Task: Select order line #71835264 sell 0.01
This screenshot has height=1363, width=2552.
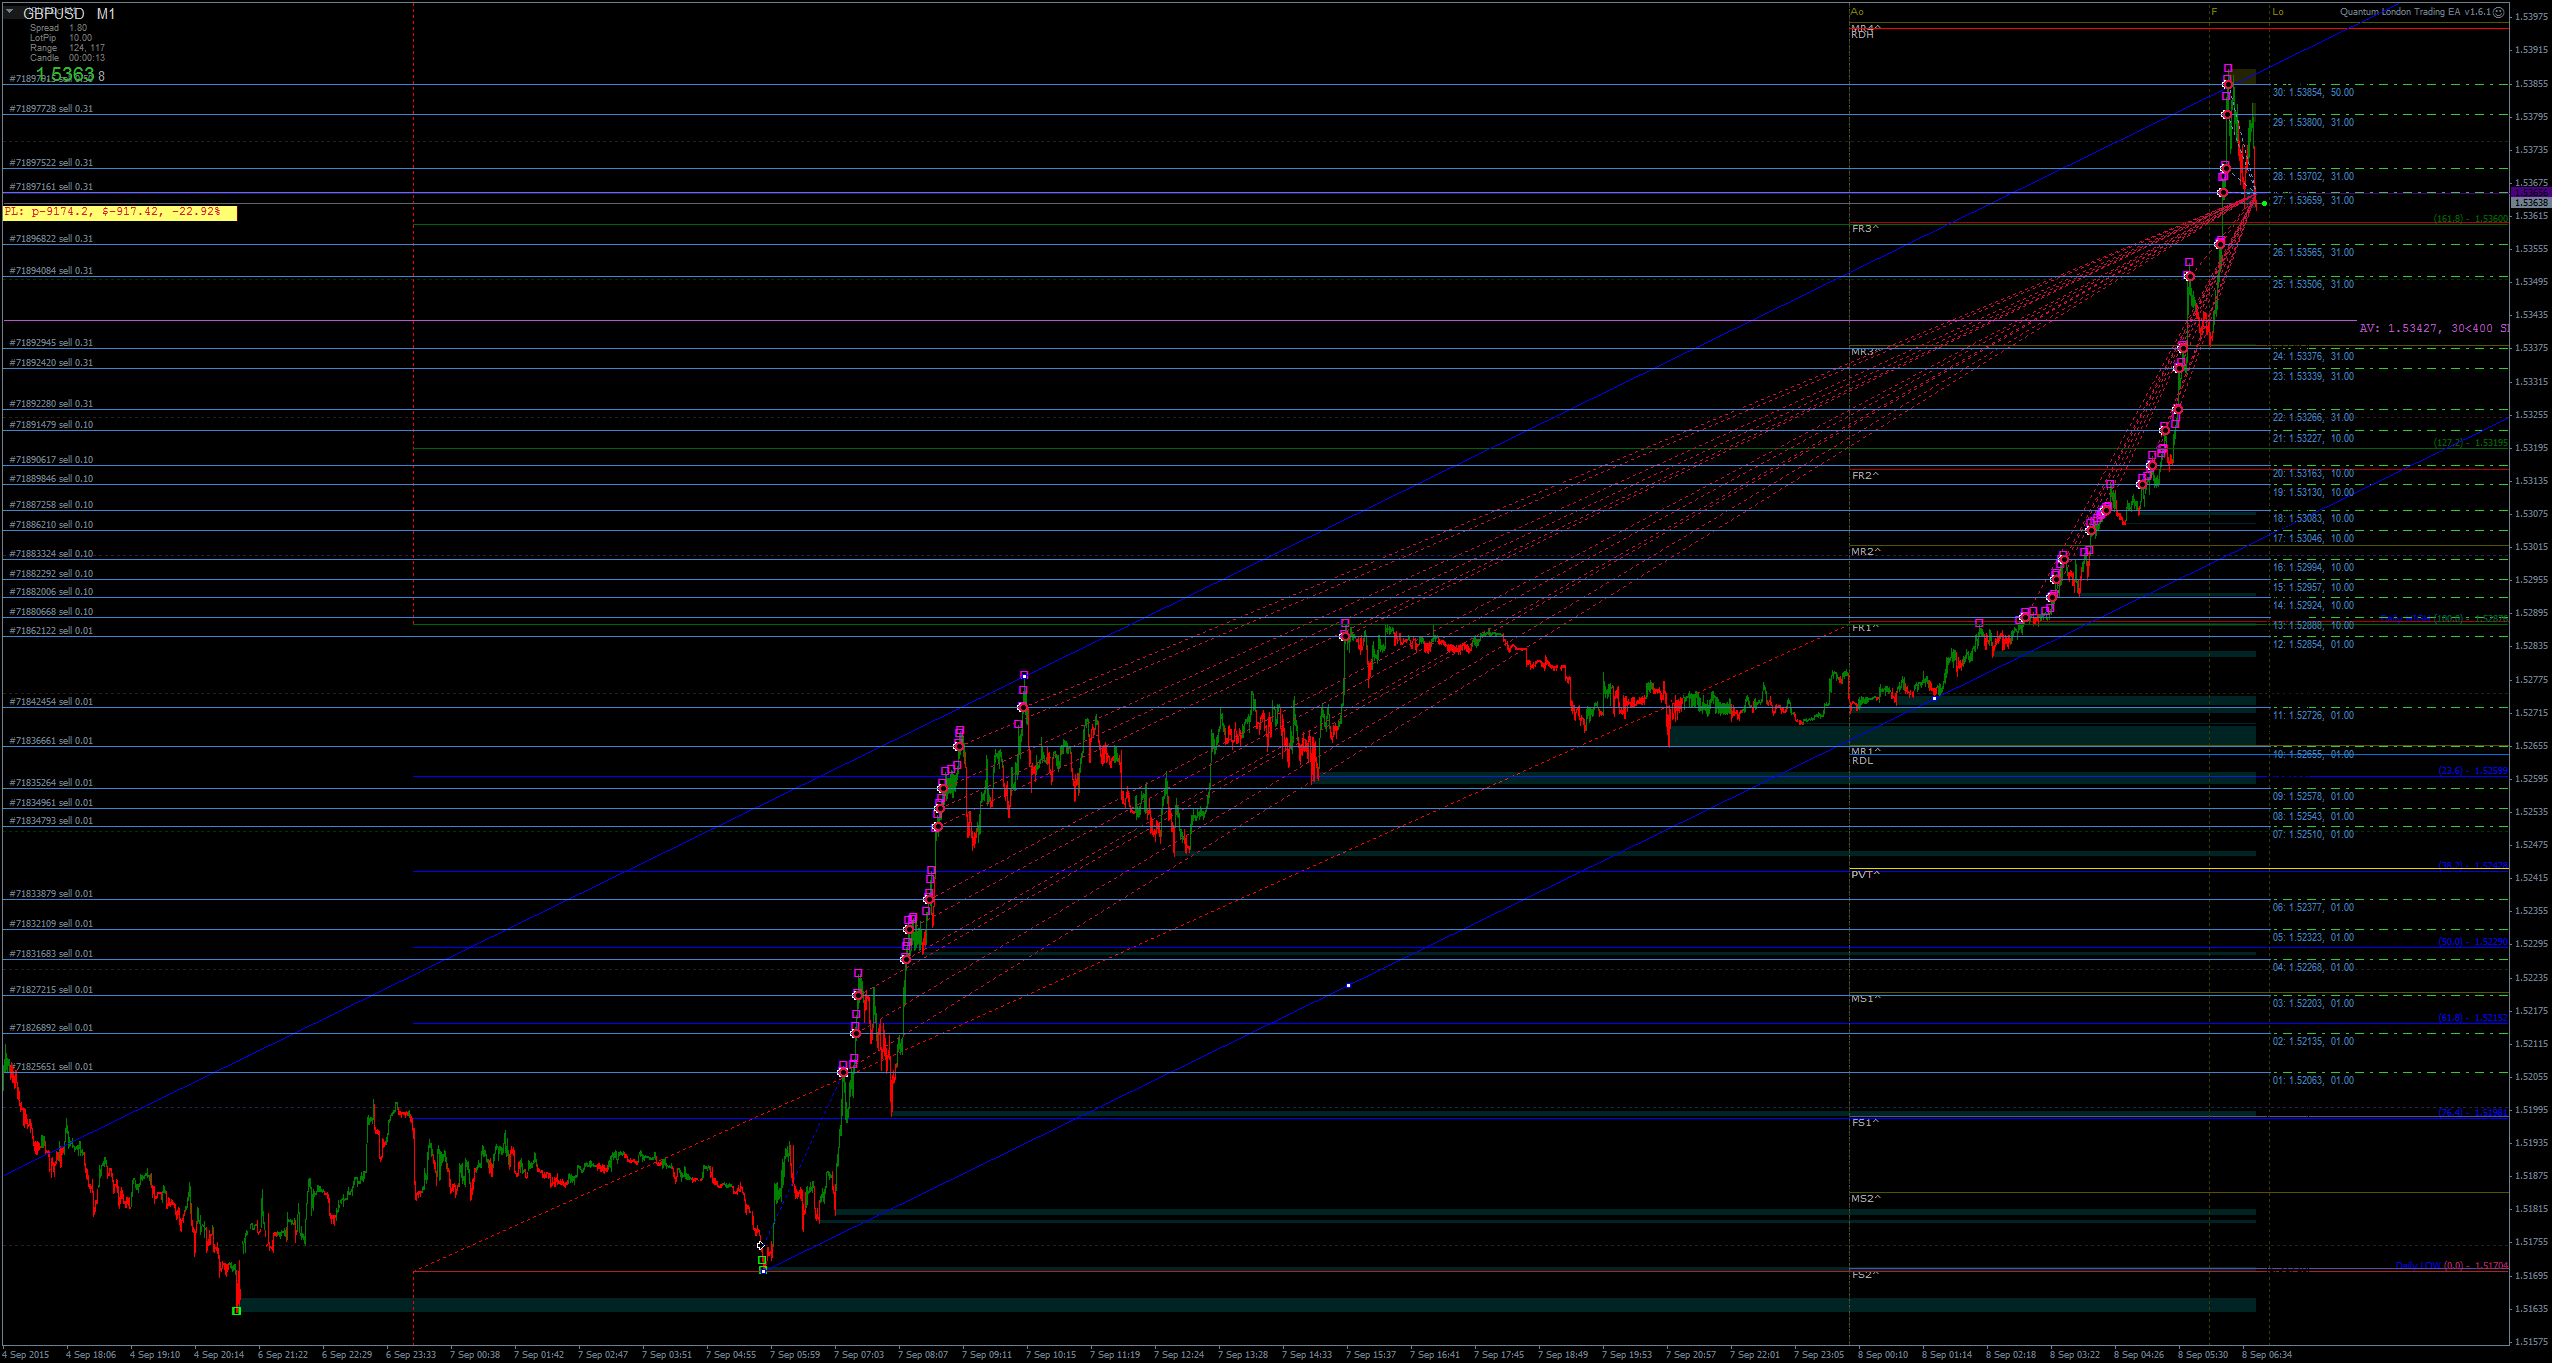Action: click(x=51, y=783)
